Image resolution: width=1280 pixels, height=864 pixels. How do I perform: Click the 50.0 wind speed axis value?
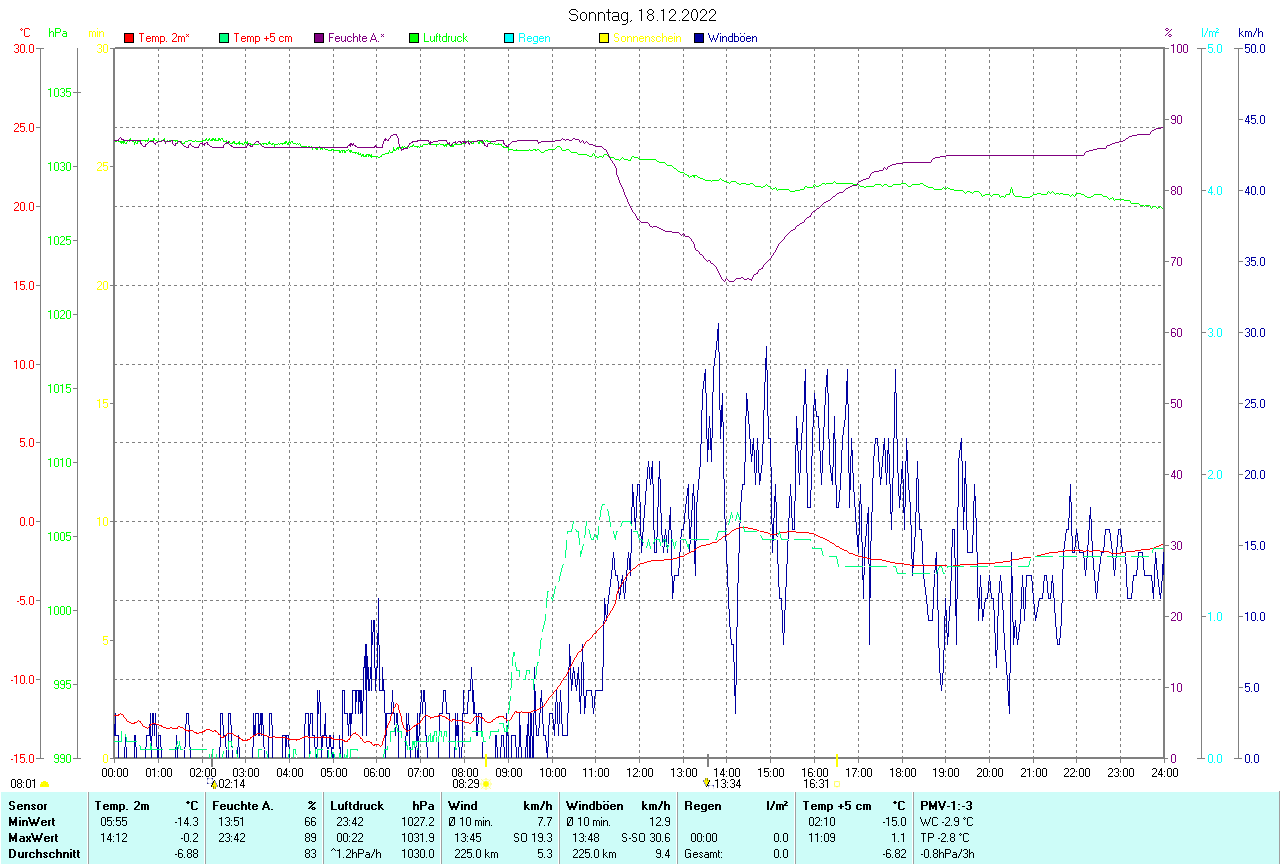[x=1253, y=48]
